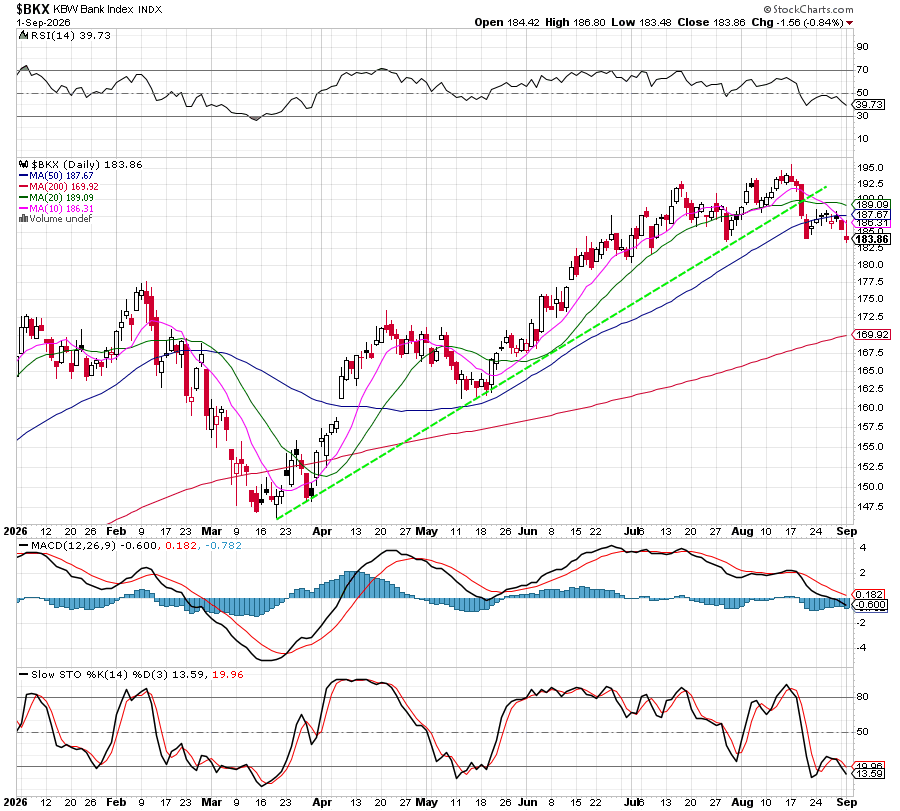Click the volume bars icon beside Volume undef

pos(23,219)
